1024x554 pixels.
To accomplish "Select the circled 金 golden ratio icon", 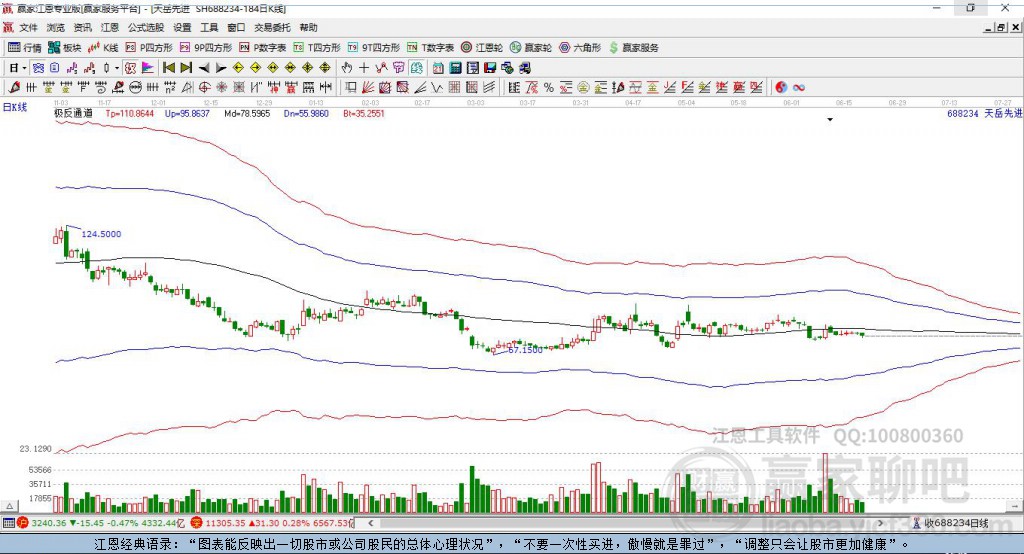I will (x=583, y=88).
